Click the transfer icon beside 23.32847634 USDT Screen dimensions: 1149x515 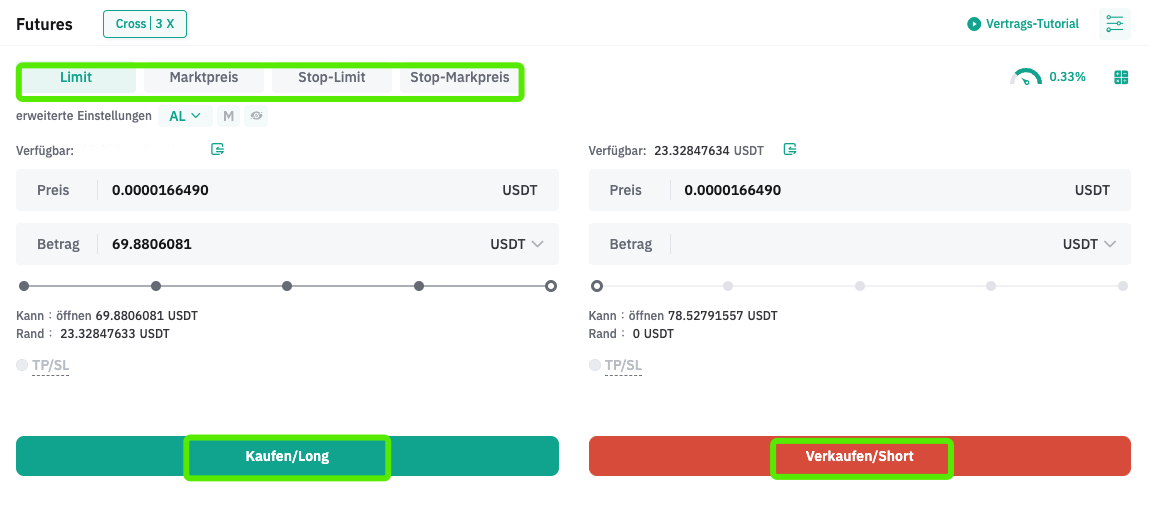coord(790,149)
